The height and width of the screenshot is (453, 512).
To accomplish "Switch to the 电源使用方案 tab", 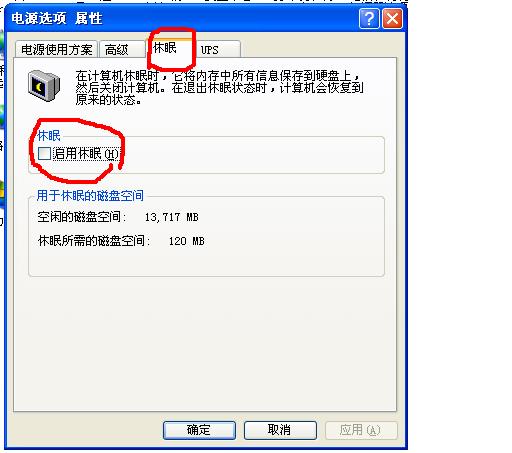I will coord(56,50).
